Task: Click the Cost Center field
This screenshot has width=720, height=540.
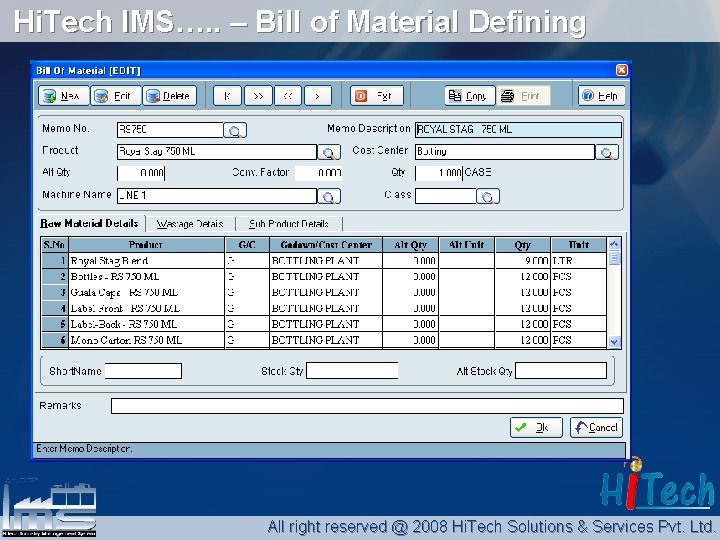Action: (505, 152)
